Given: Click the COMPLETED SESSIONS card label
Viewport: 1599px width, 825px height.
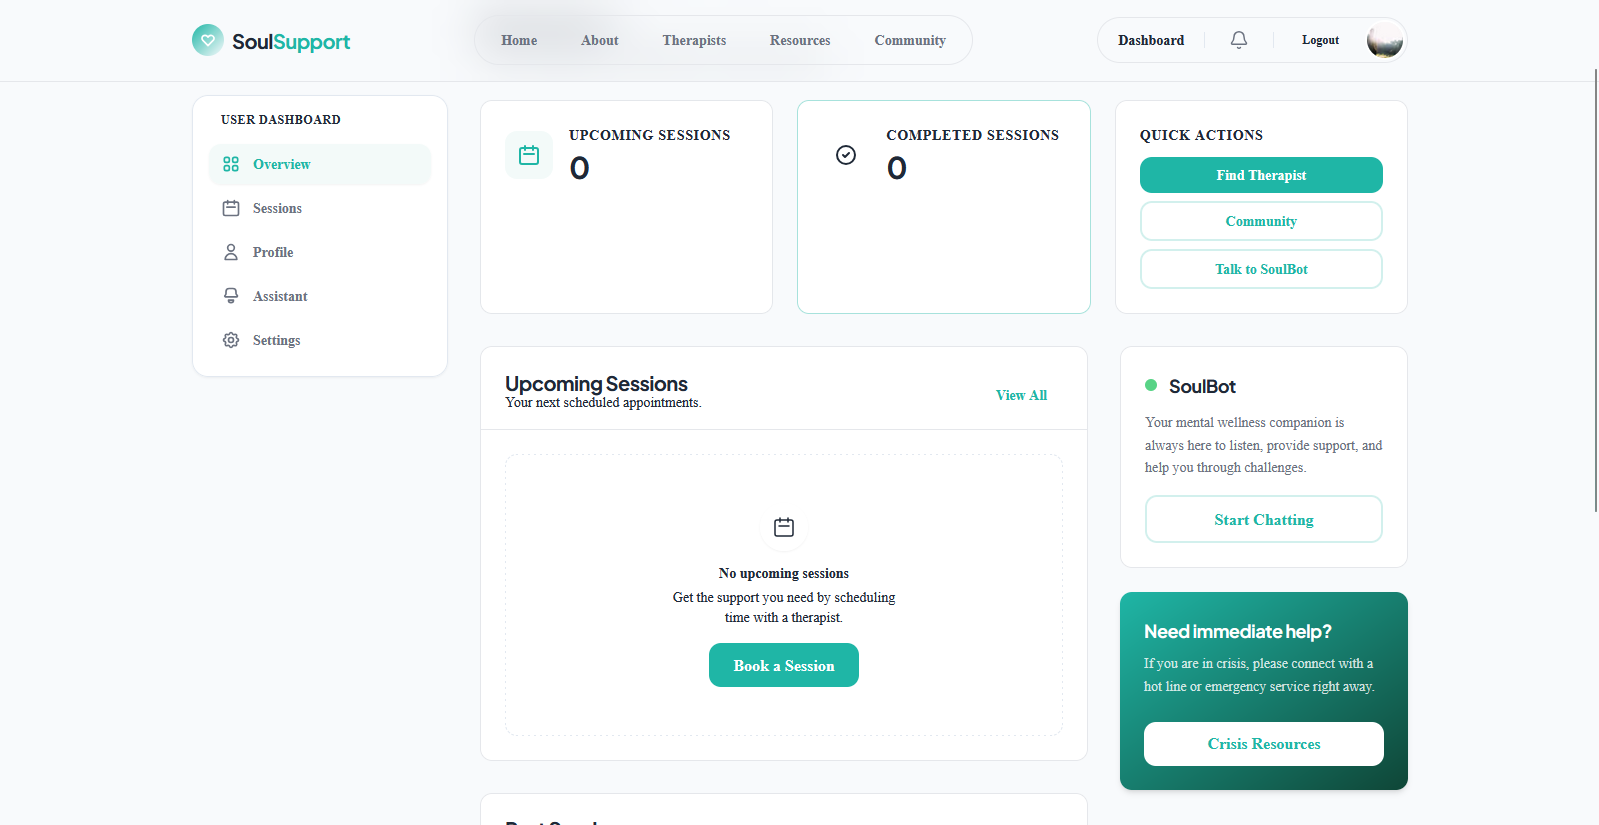Looking at the screenshot, I should click(972, 135).
